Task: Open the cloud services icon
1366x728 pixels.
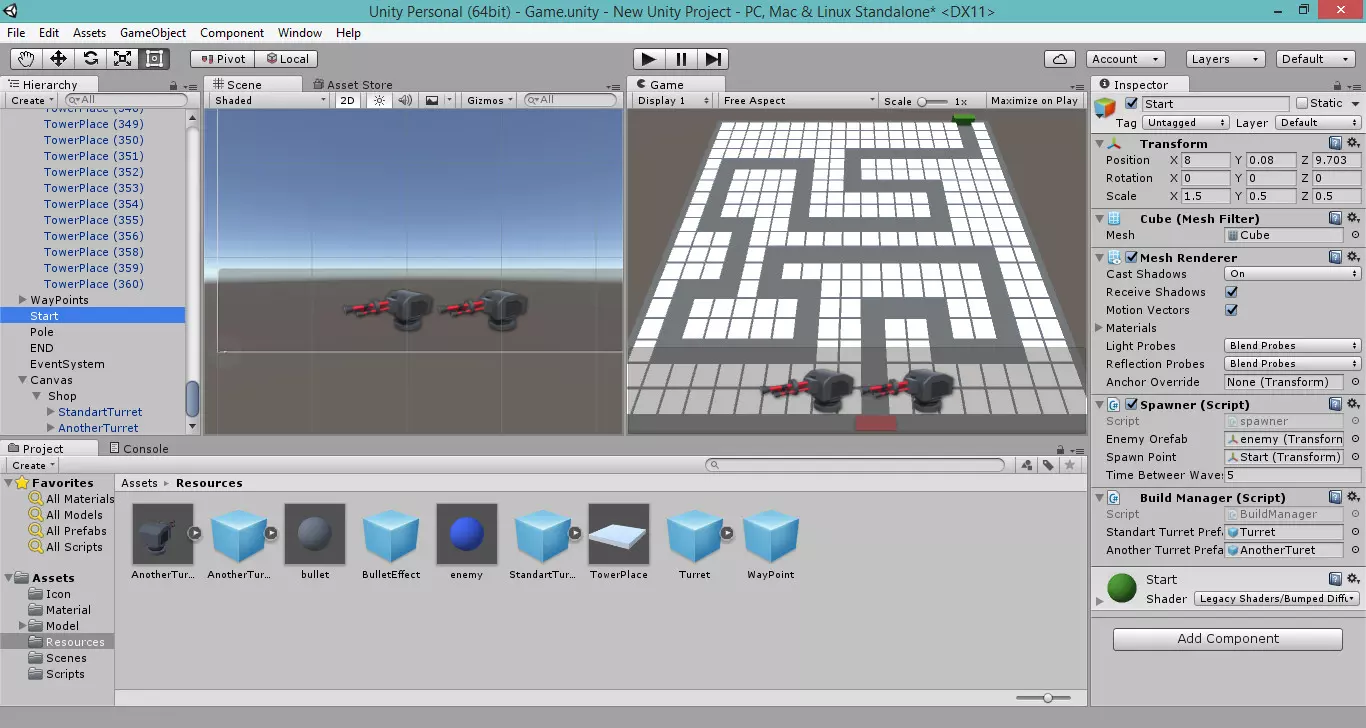Action: 1060,59
